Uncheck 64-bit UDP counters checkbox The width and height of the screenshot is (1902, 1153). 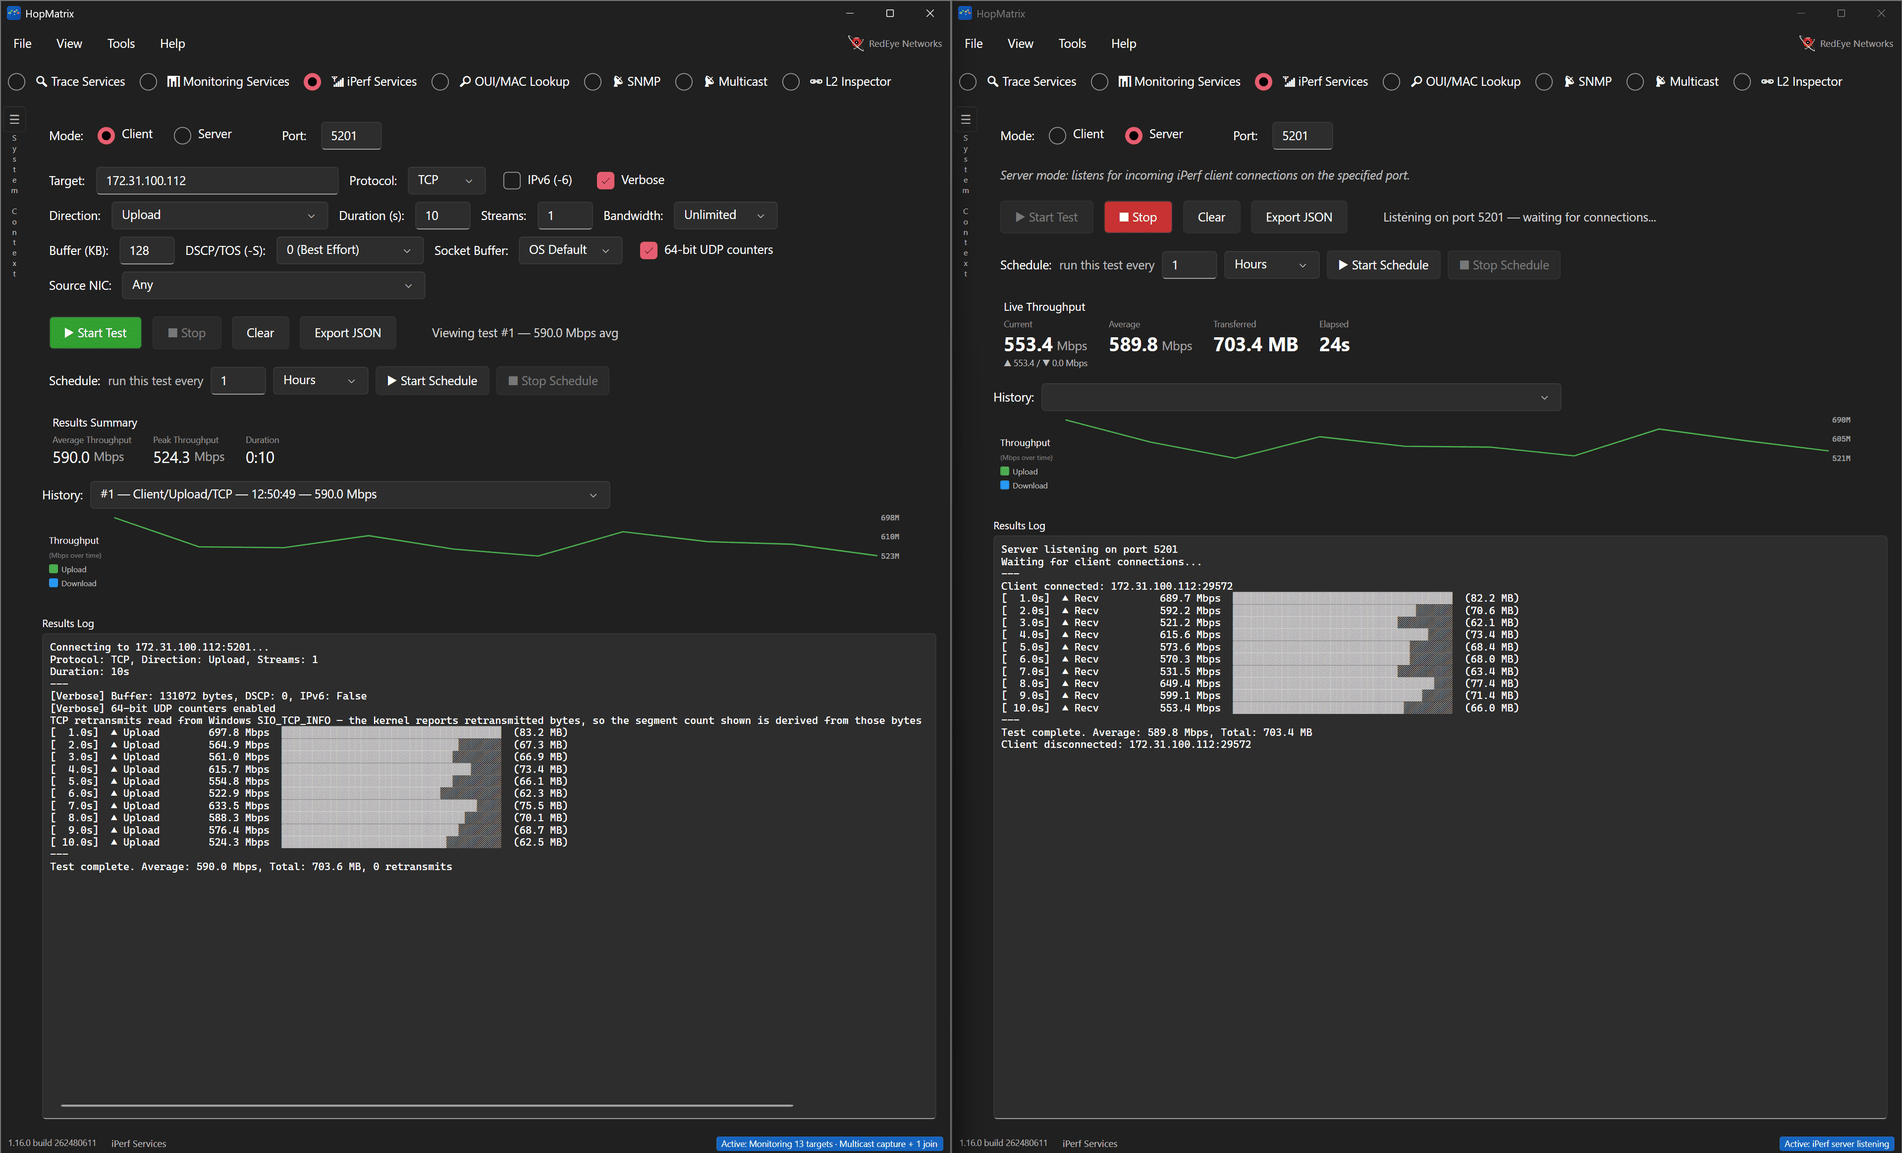(x=648, y=250)
